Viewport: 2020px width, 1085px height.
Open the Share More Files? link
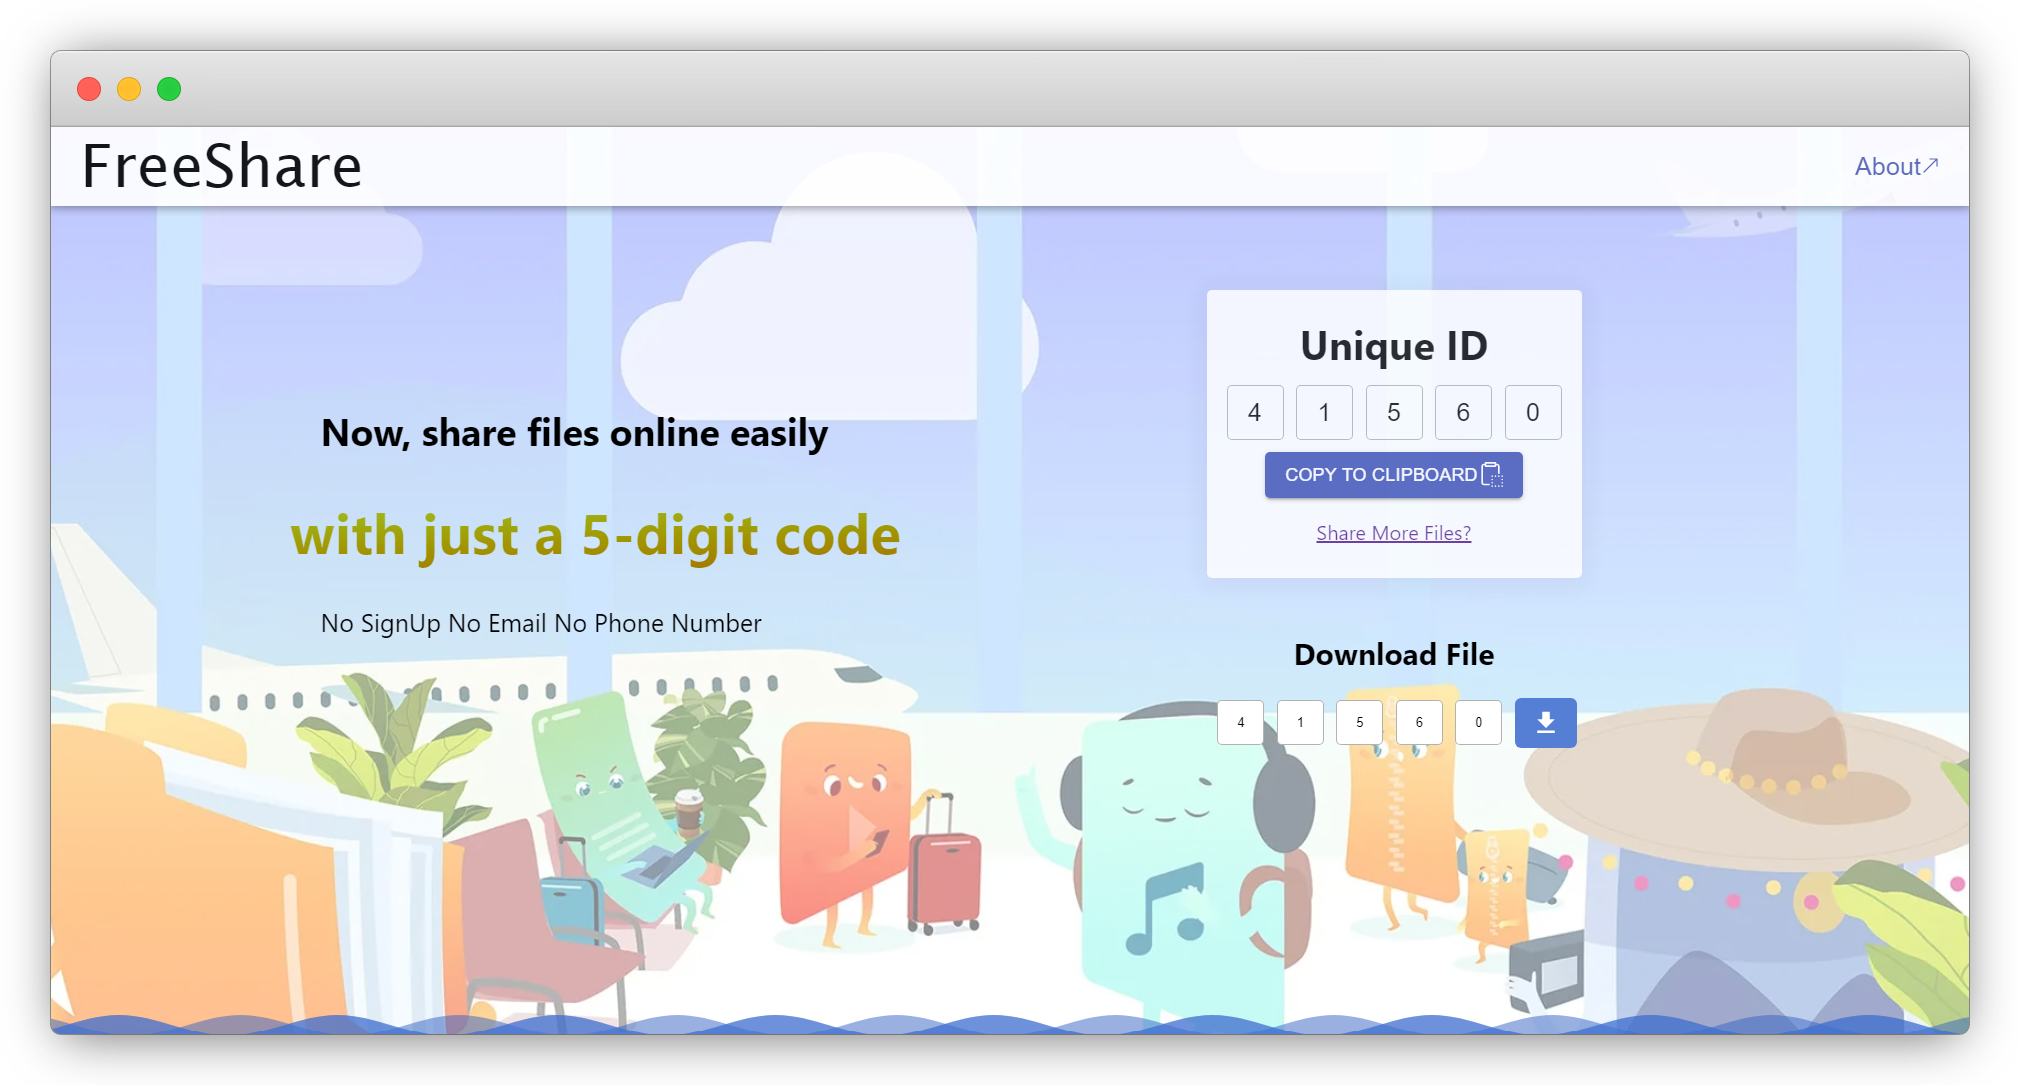pos(1393,533)
